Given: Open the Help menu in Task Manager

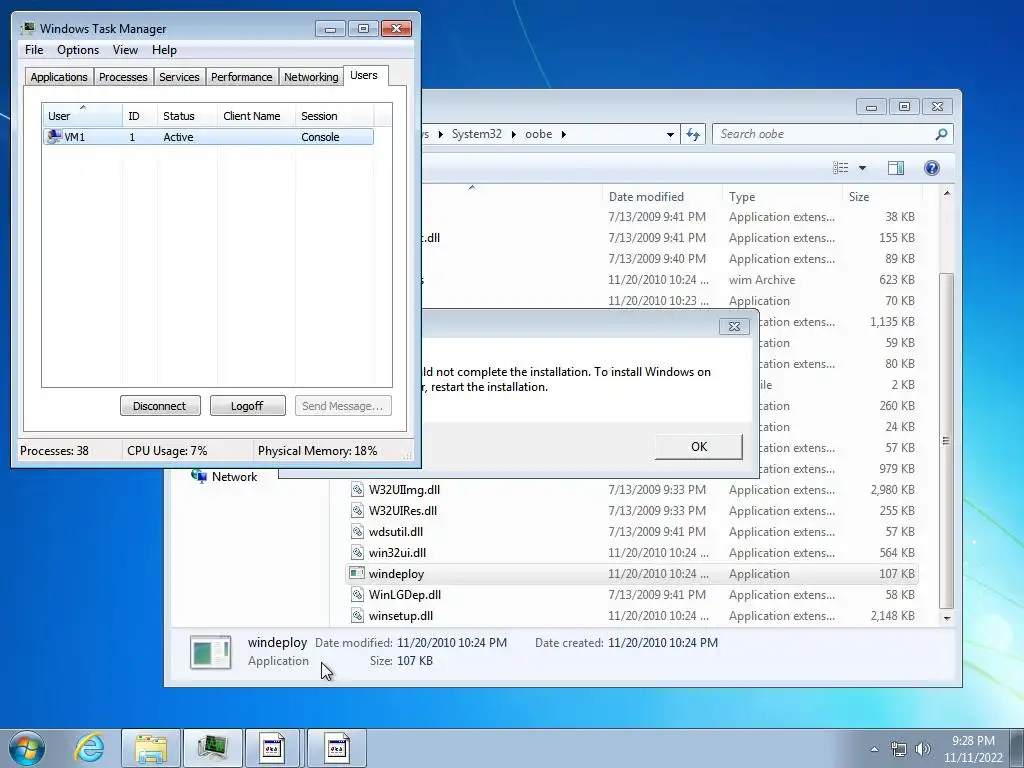Looking at the screenshot, I should click(x=164, y=50).
